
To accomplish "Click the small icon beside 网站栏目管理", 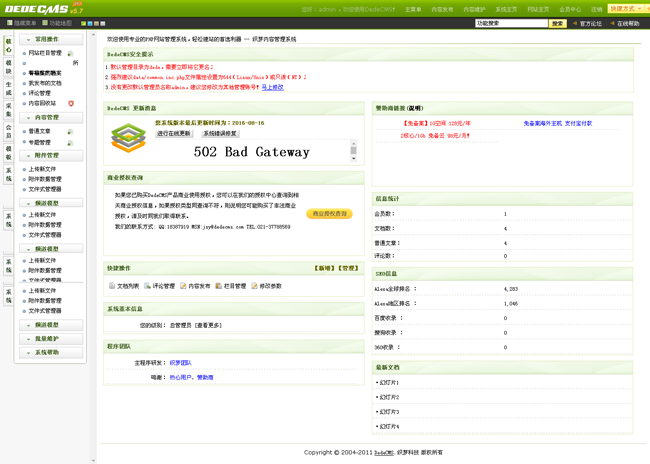I will (70, 53).
